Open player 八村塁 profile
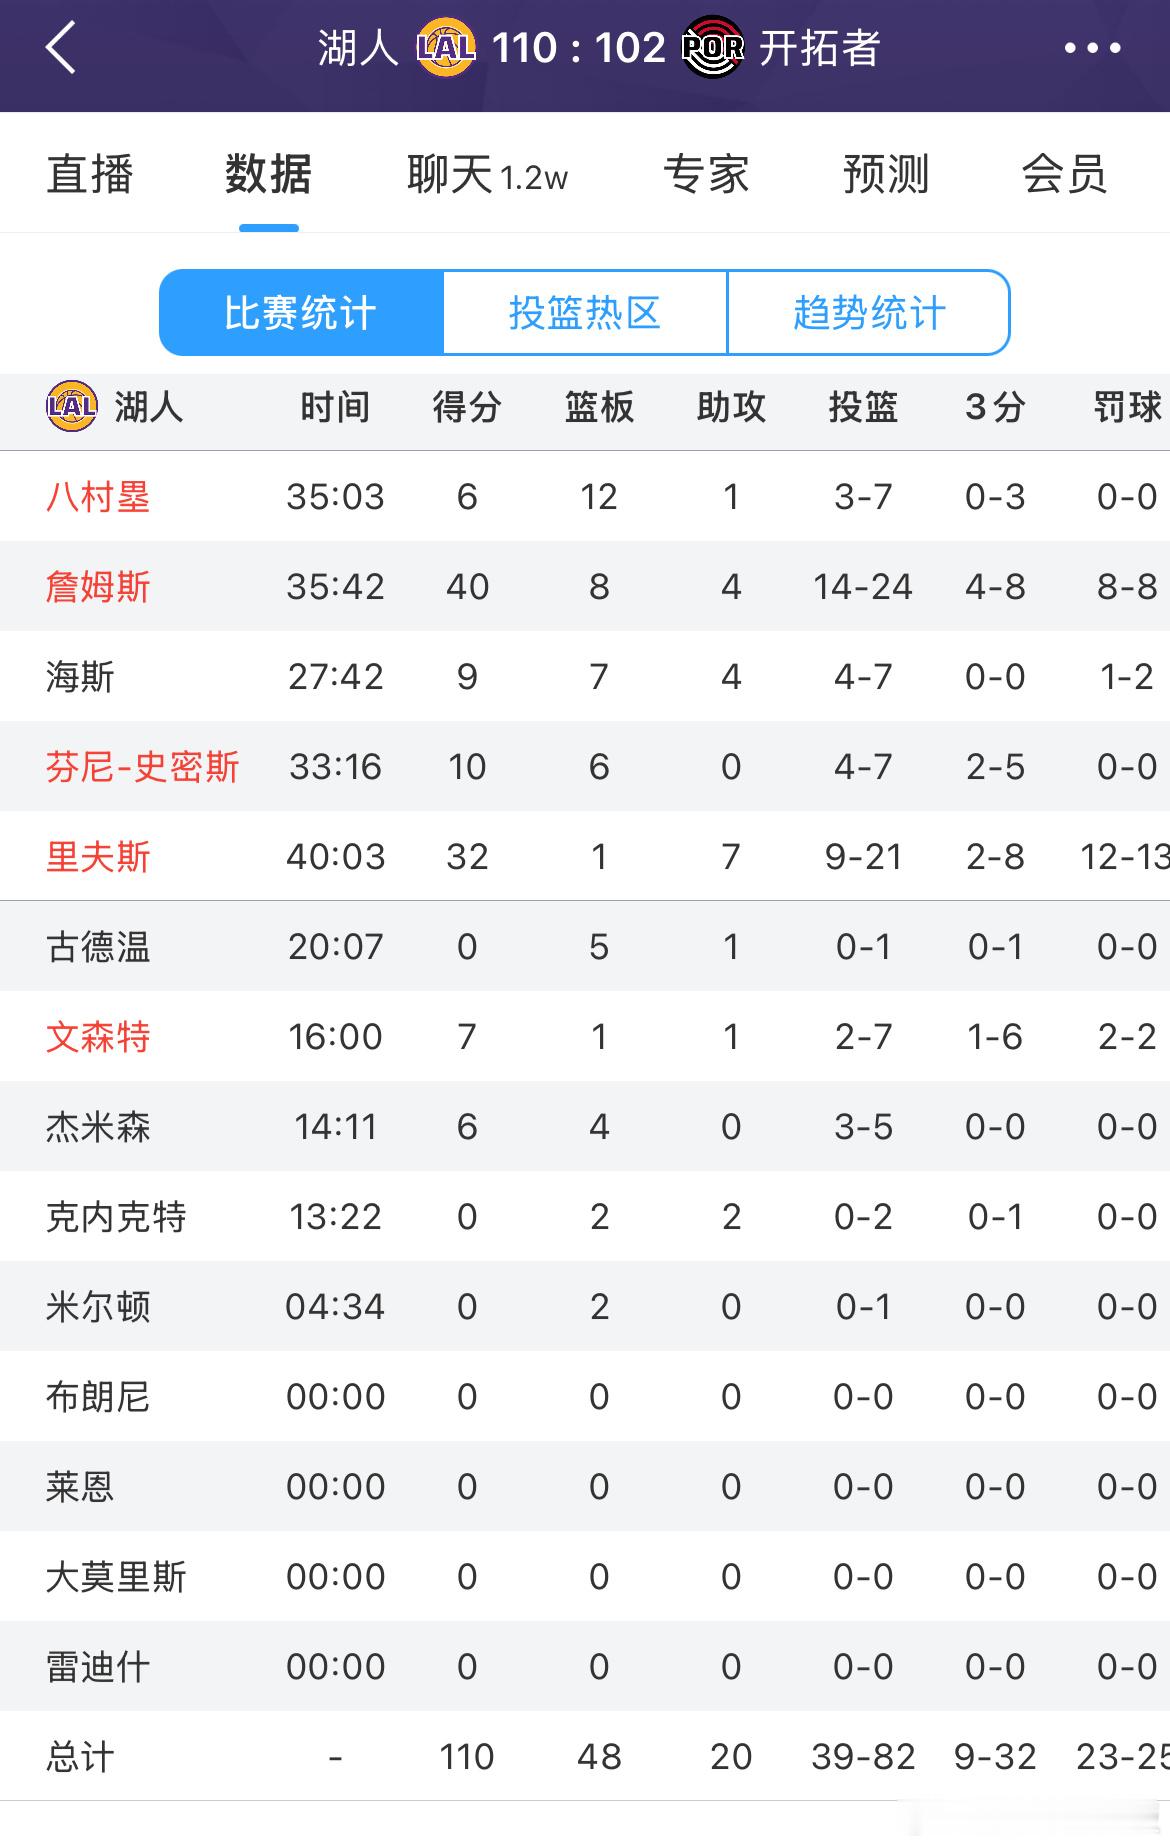This screenshot has height=1846, width=1170. (x=98, y=497)
